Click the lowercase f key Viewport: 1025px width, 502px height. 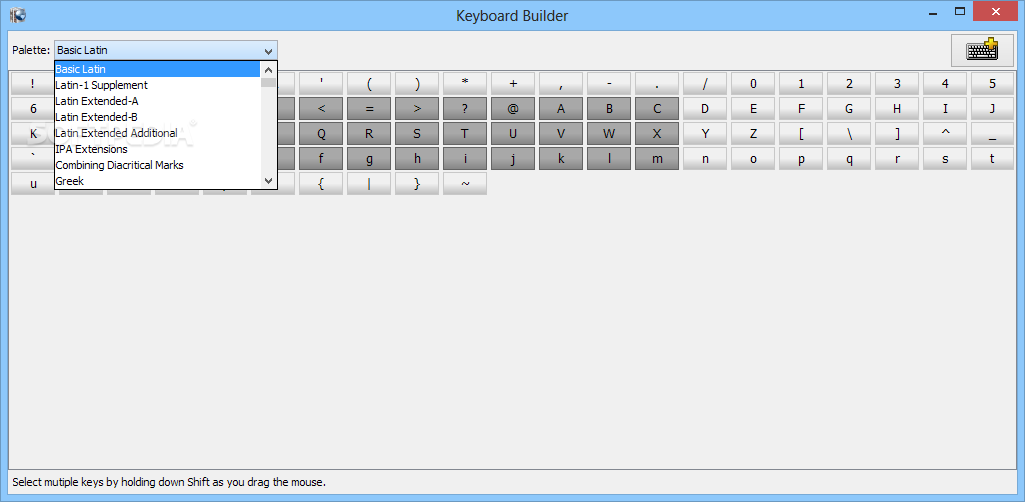click(321, 158)
